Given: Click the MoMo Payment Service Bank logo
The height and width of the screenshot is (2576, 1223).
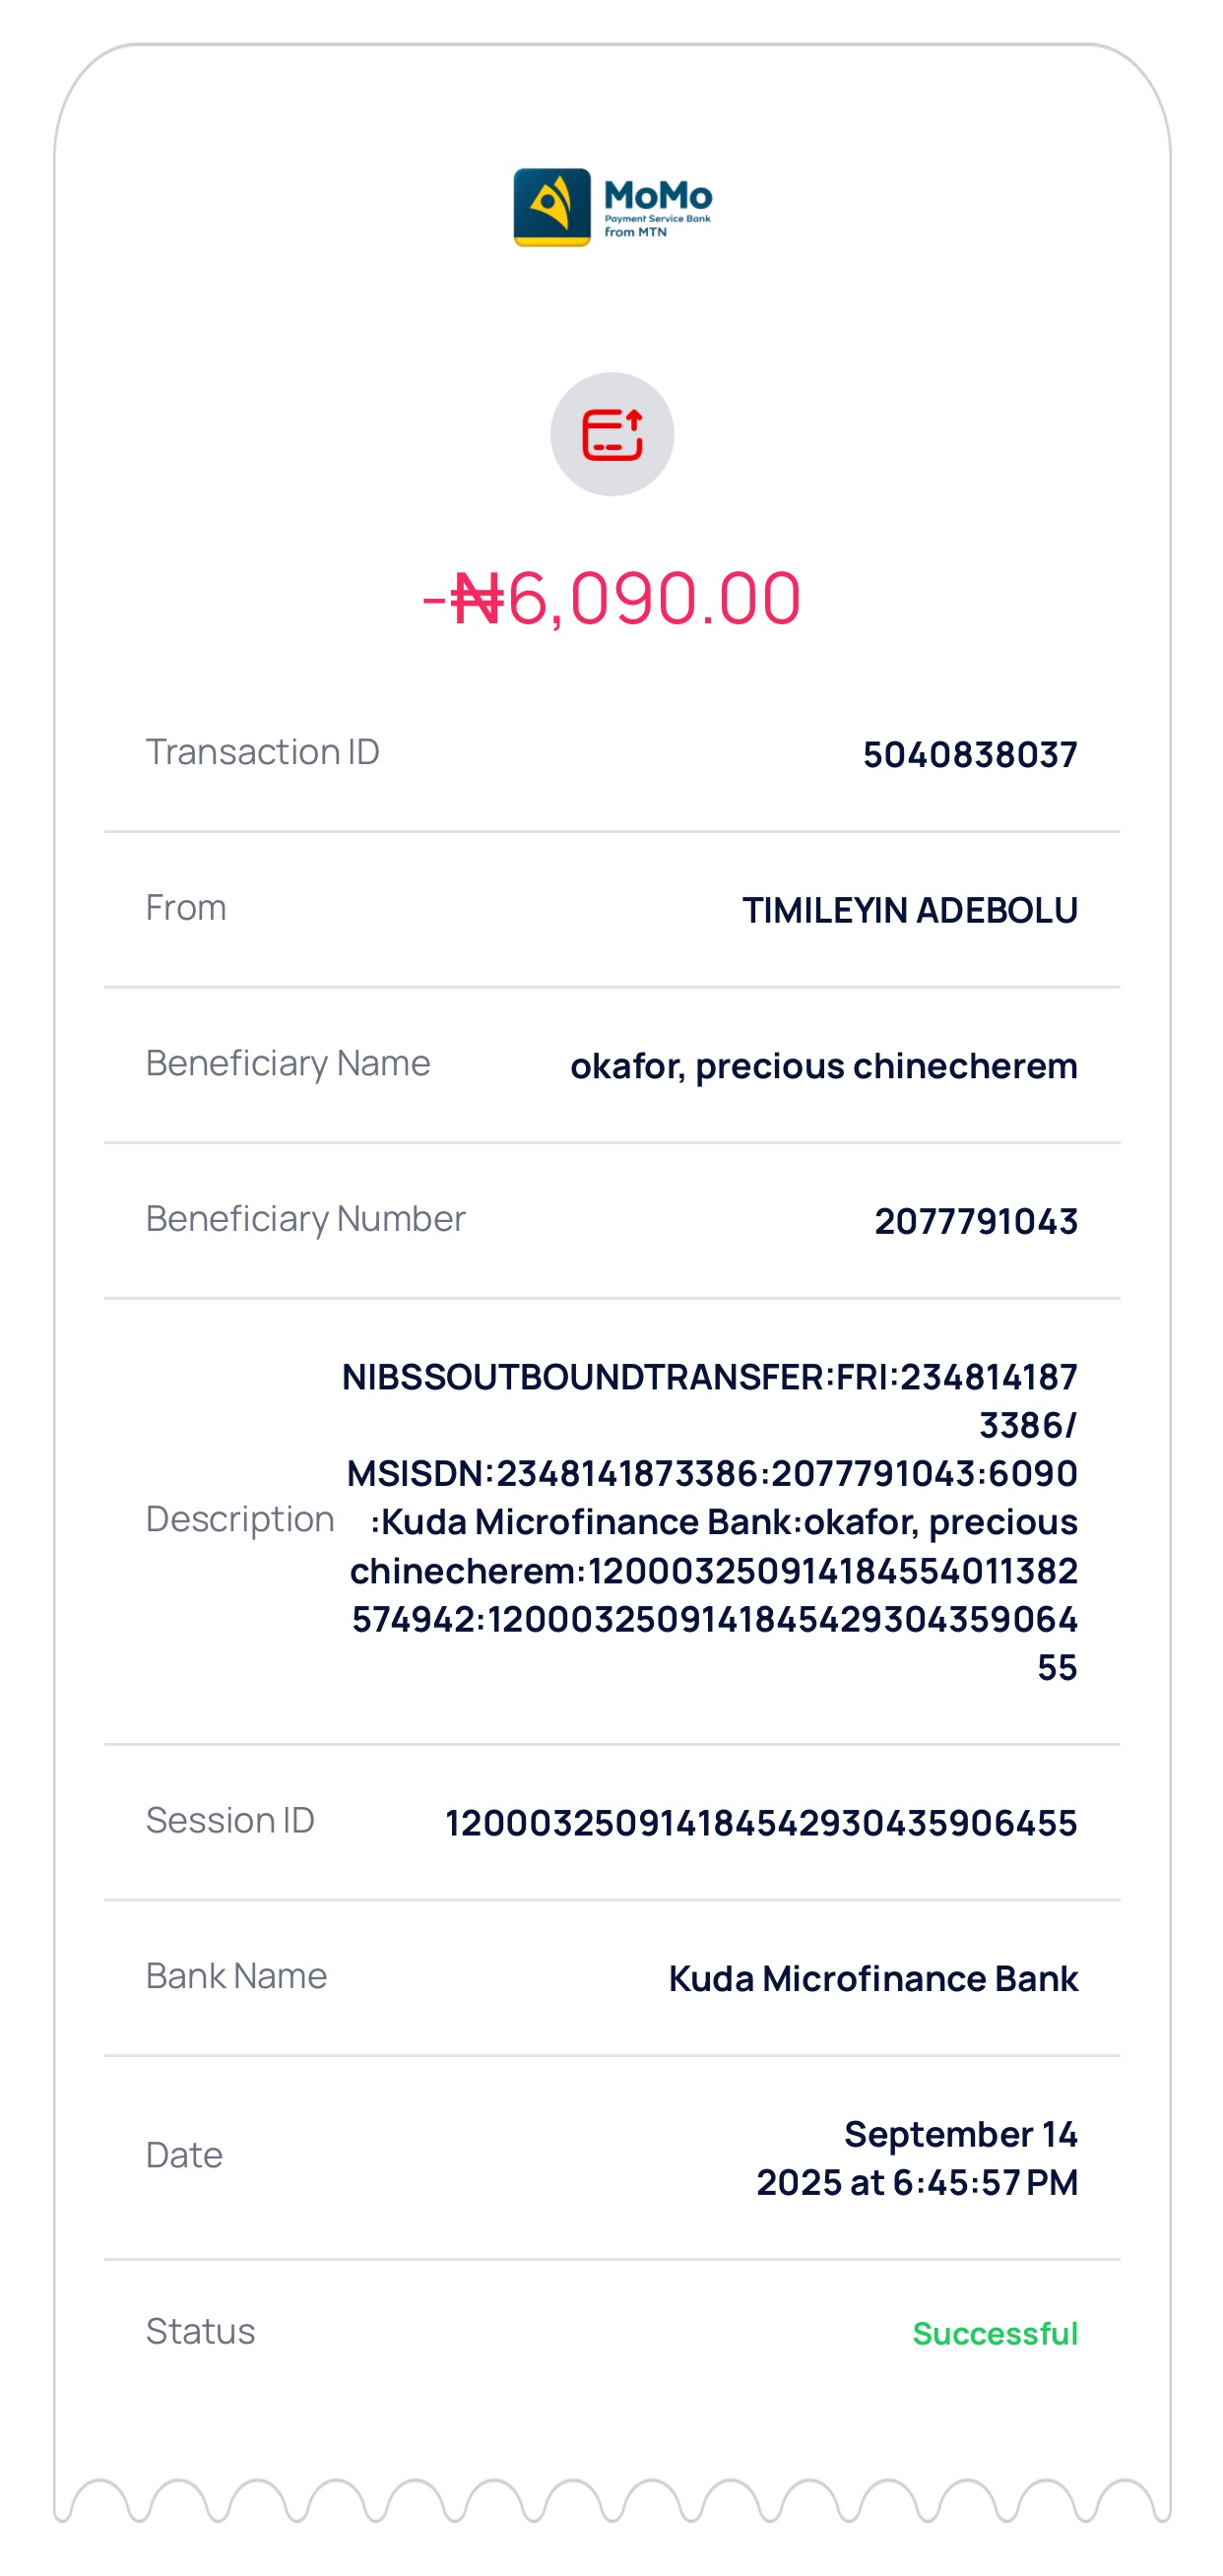Looking at the screenshot, I should [612, 207].
